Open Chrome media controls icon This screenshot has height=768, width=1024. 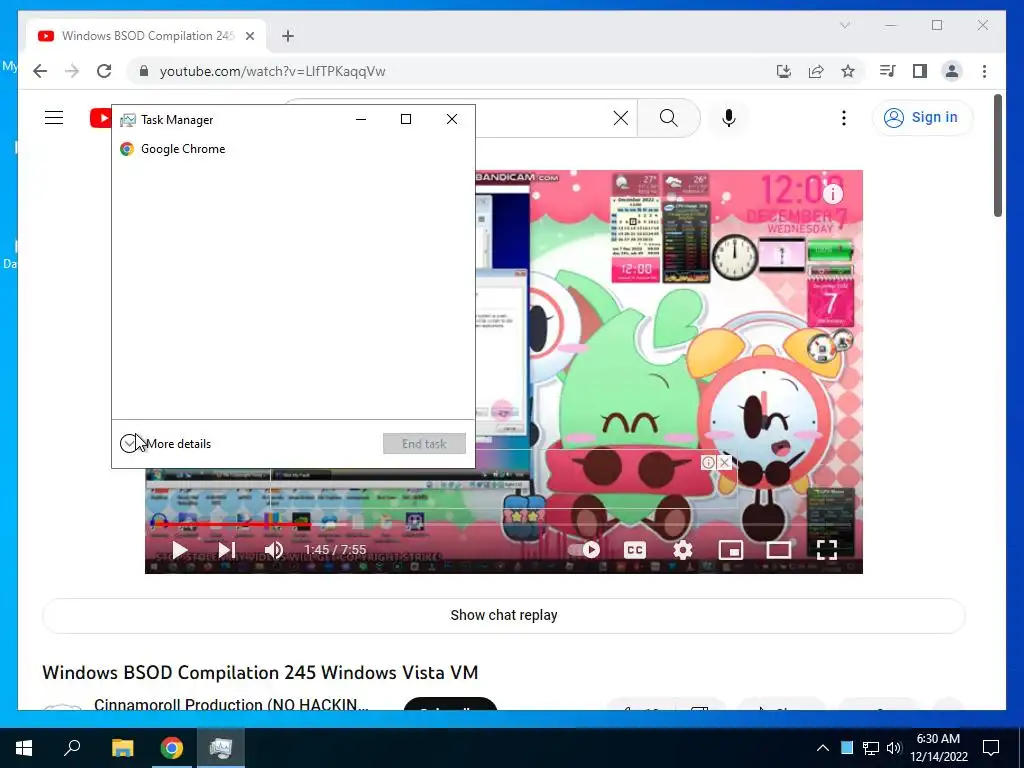click(x=888, y=71)
